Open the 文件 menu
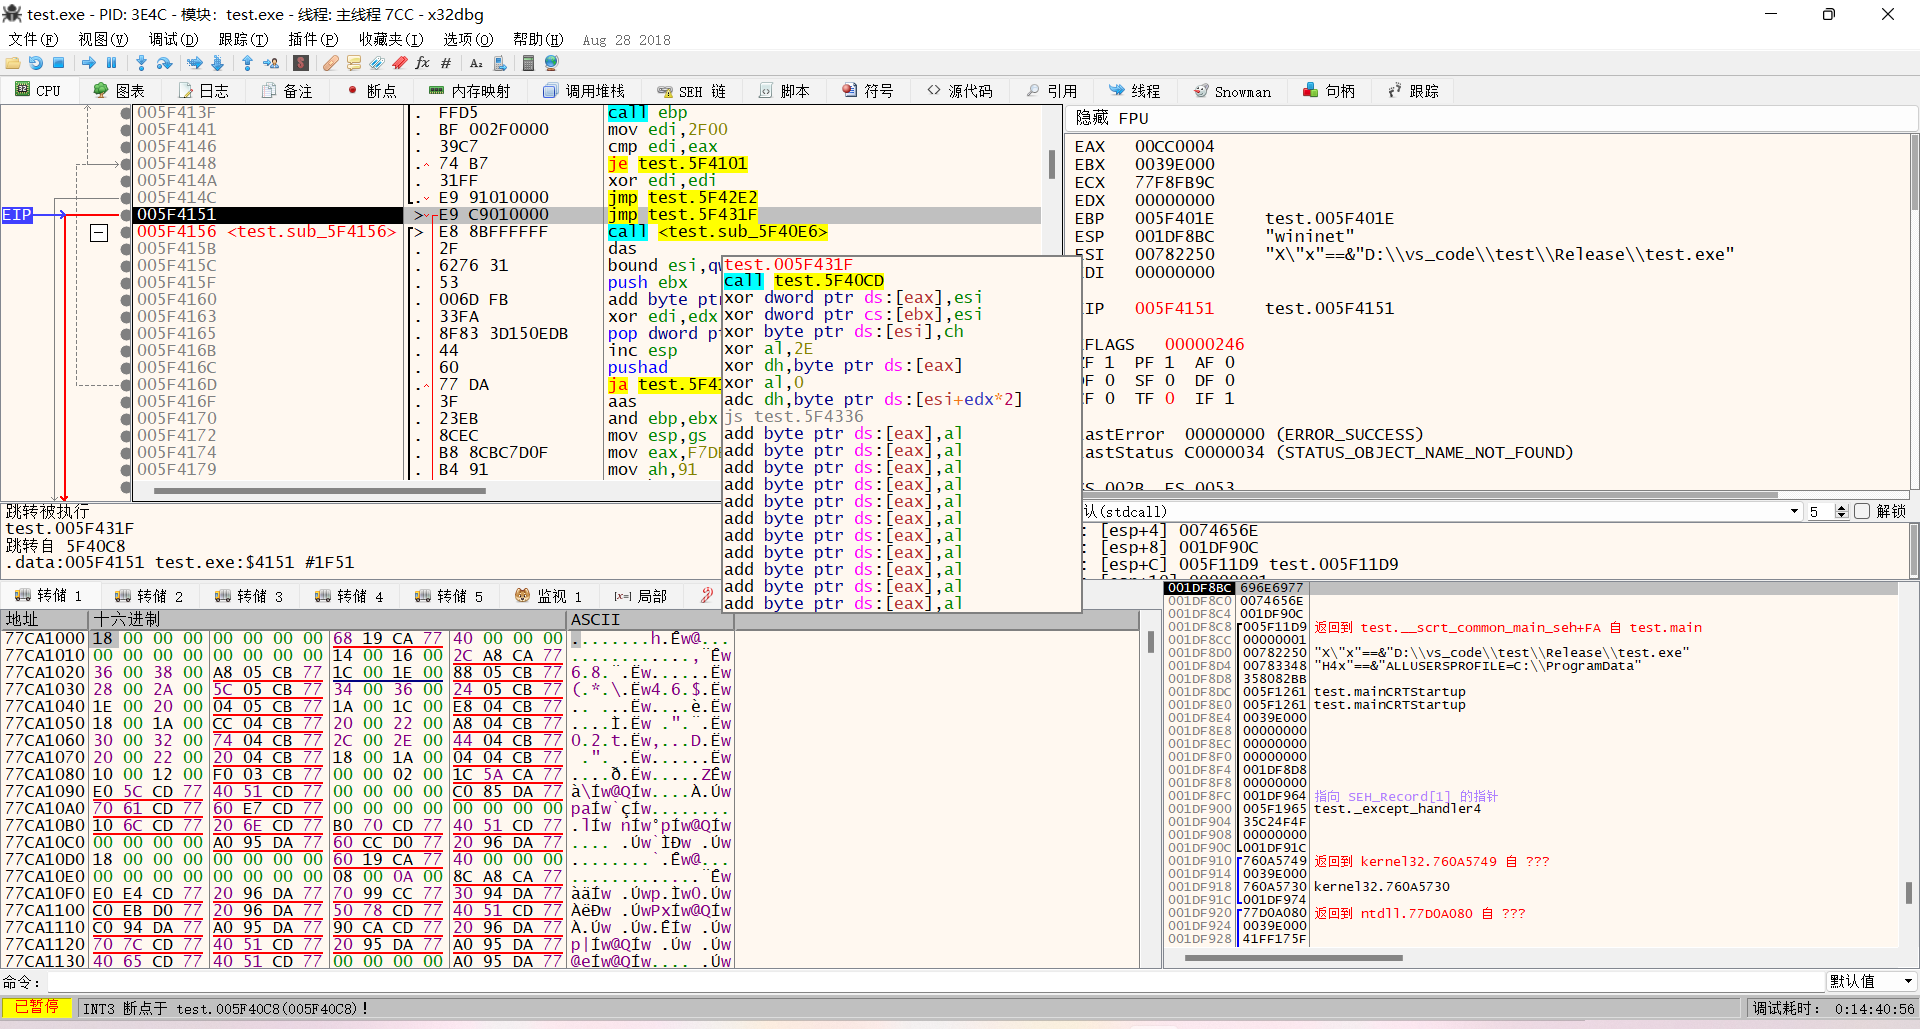1920x1029 pixels. tap(33, 40)
